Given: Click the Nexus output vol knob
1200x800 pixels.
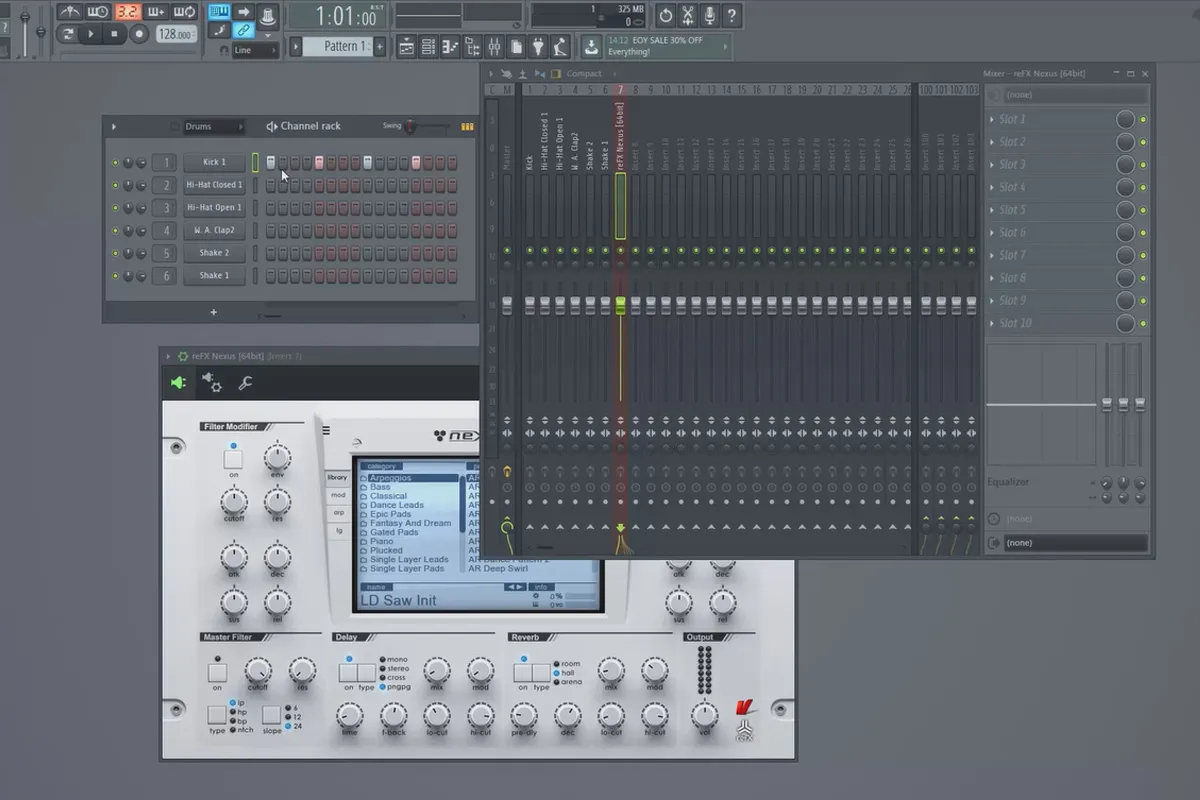Looking at the screenshot, I should [x=705, y=715].
